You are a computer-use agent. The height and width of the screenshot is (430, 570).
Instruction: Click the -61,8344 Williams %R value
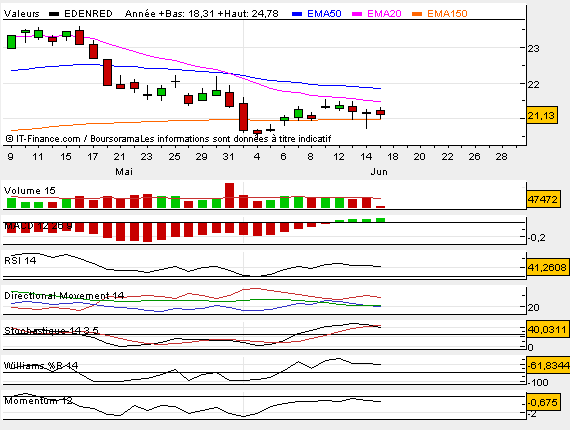(x=548, y=365)
